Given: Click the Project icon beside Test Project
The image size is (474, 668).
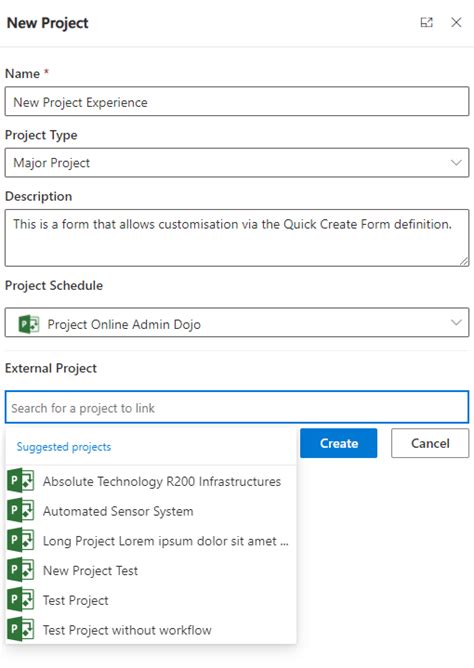Looking at the screenshot, I should (x=20, y=600).
